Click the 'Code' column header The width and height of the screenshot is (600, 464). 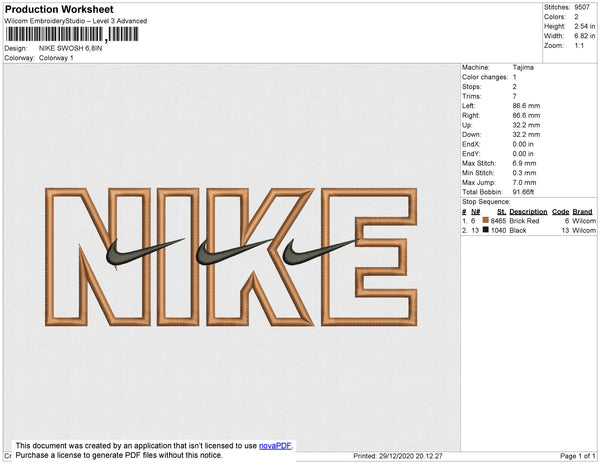click(x=561, y=212)
